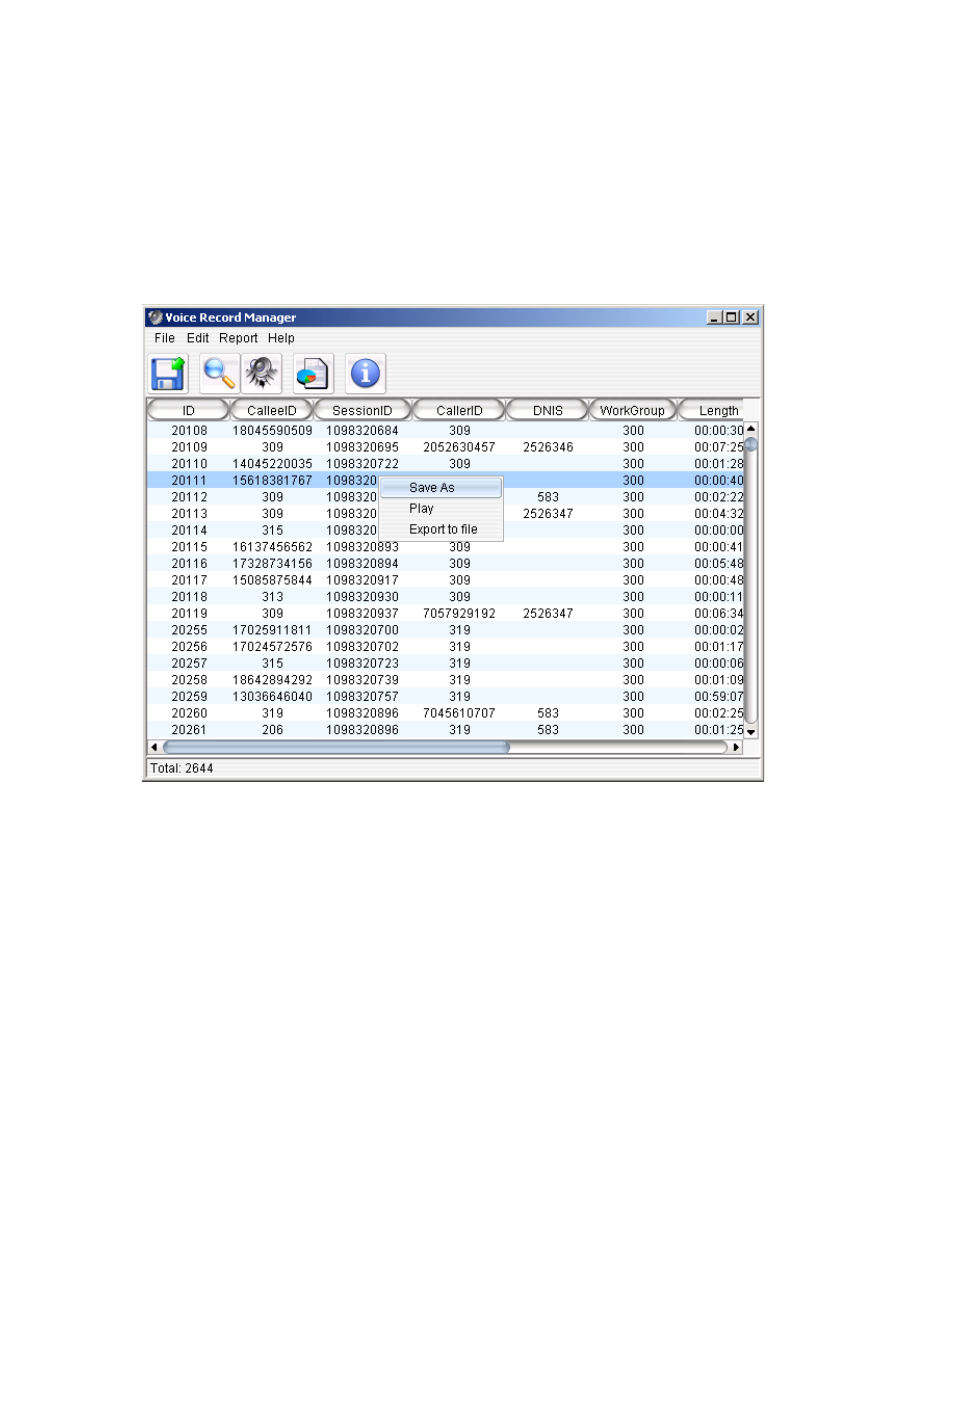Select row with ID 20113
This screenshot has height=1411, width=954.
point(446,514)
